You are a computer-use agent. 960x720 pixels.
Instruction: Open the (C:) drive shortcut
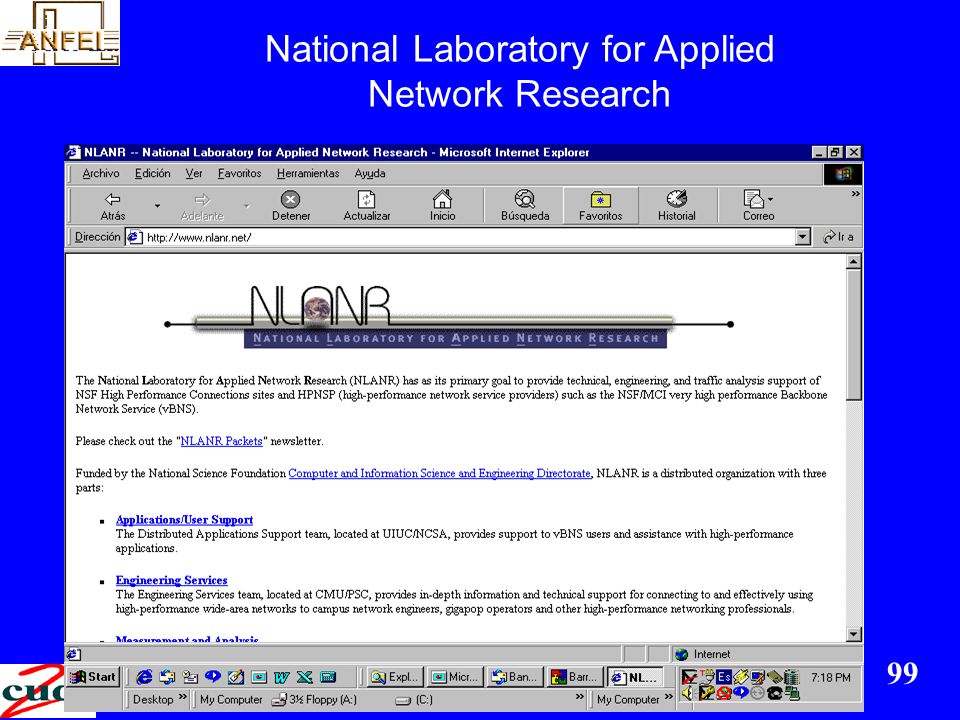[x=414, y=699]
